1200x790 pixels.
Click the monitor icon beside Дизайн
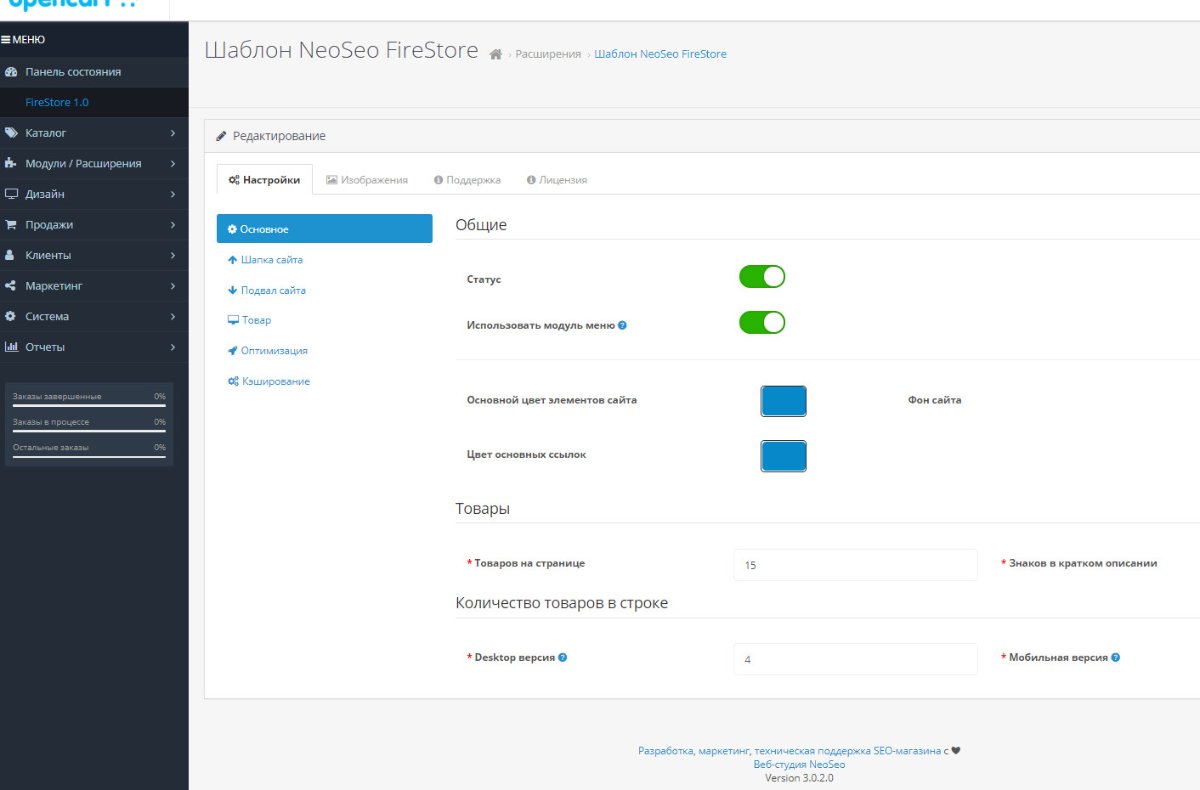11,194
